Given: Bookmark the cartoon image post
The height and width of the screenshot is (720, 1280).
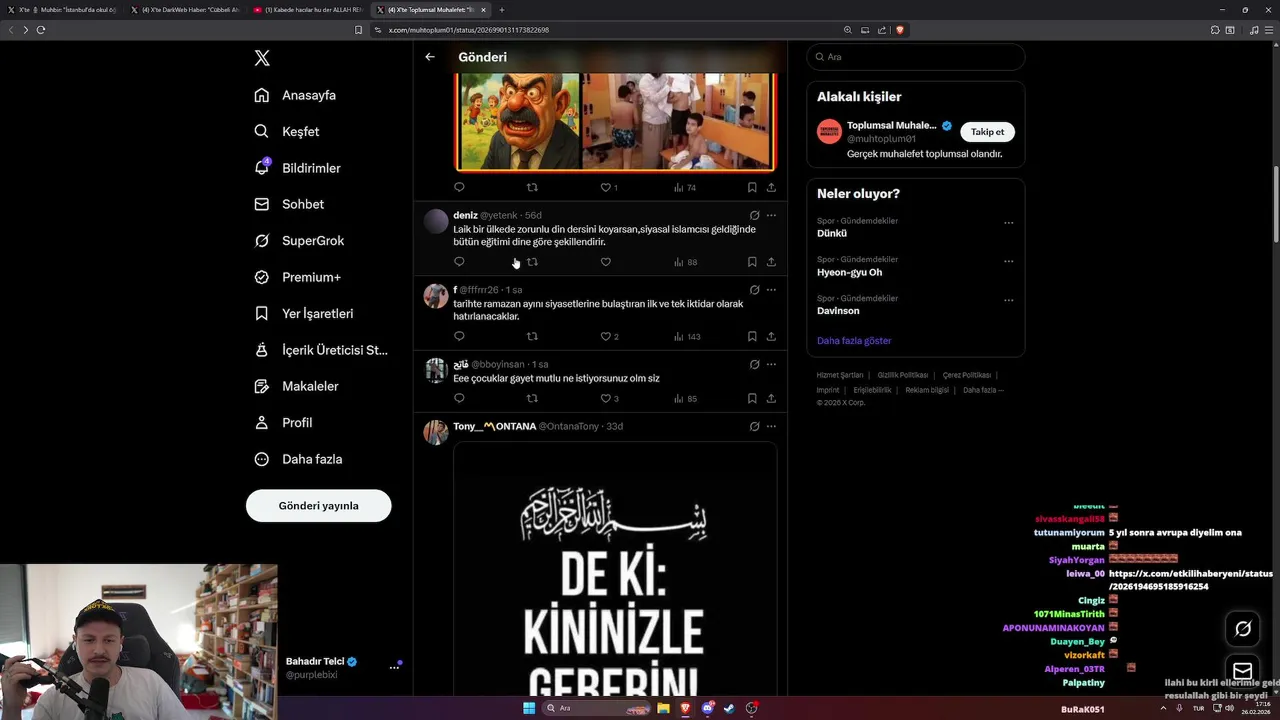Looking at the screenshot, I should 752,187.
